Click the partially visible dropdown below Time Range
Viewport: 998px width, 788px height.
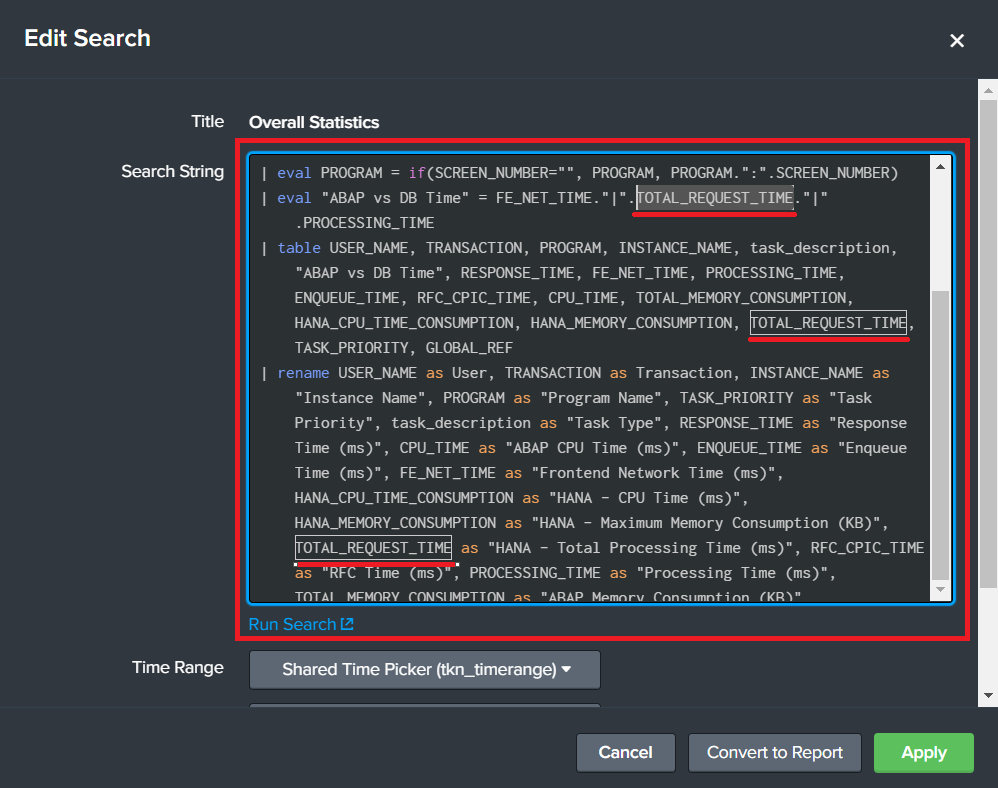pyautogui.click(x=424, y=706)
